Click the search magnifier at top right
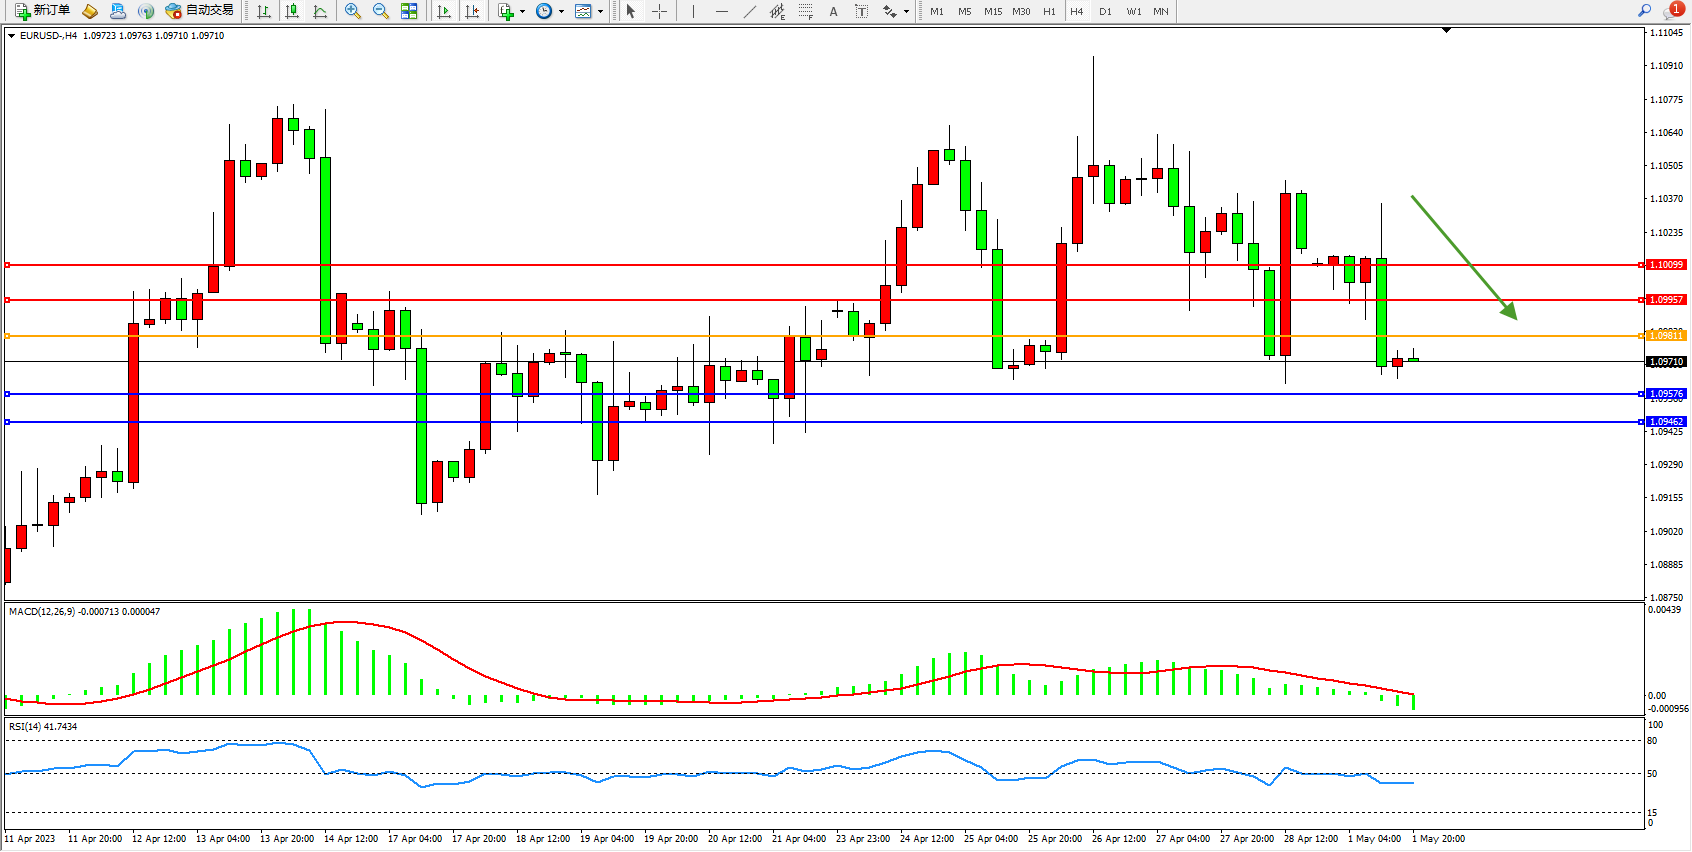 1644,11
